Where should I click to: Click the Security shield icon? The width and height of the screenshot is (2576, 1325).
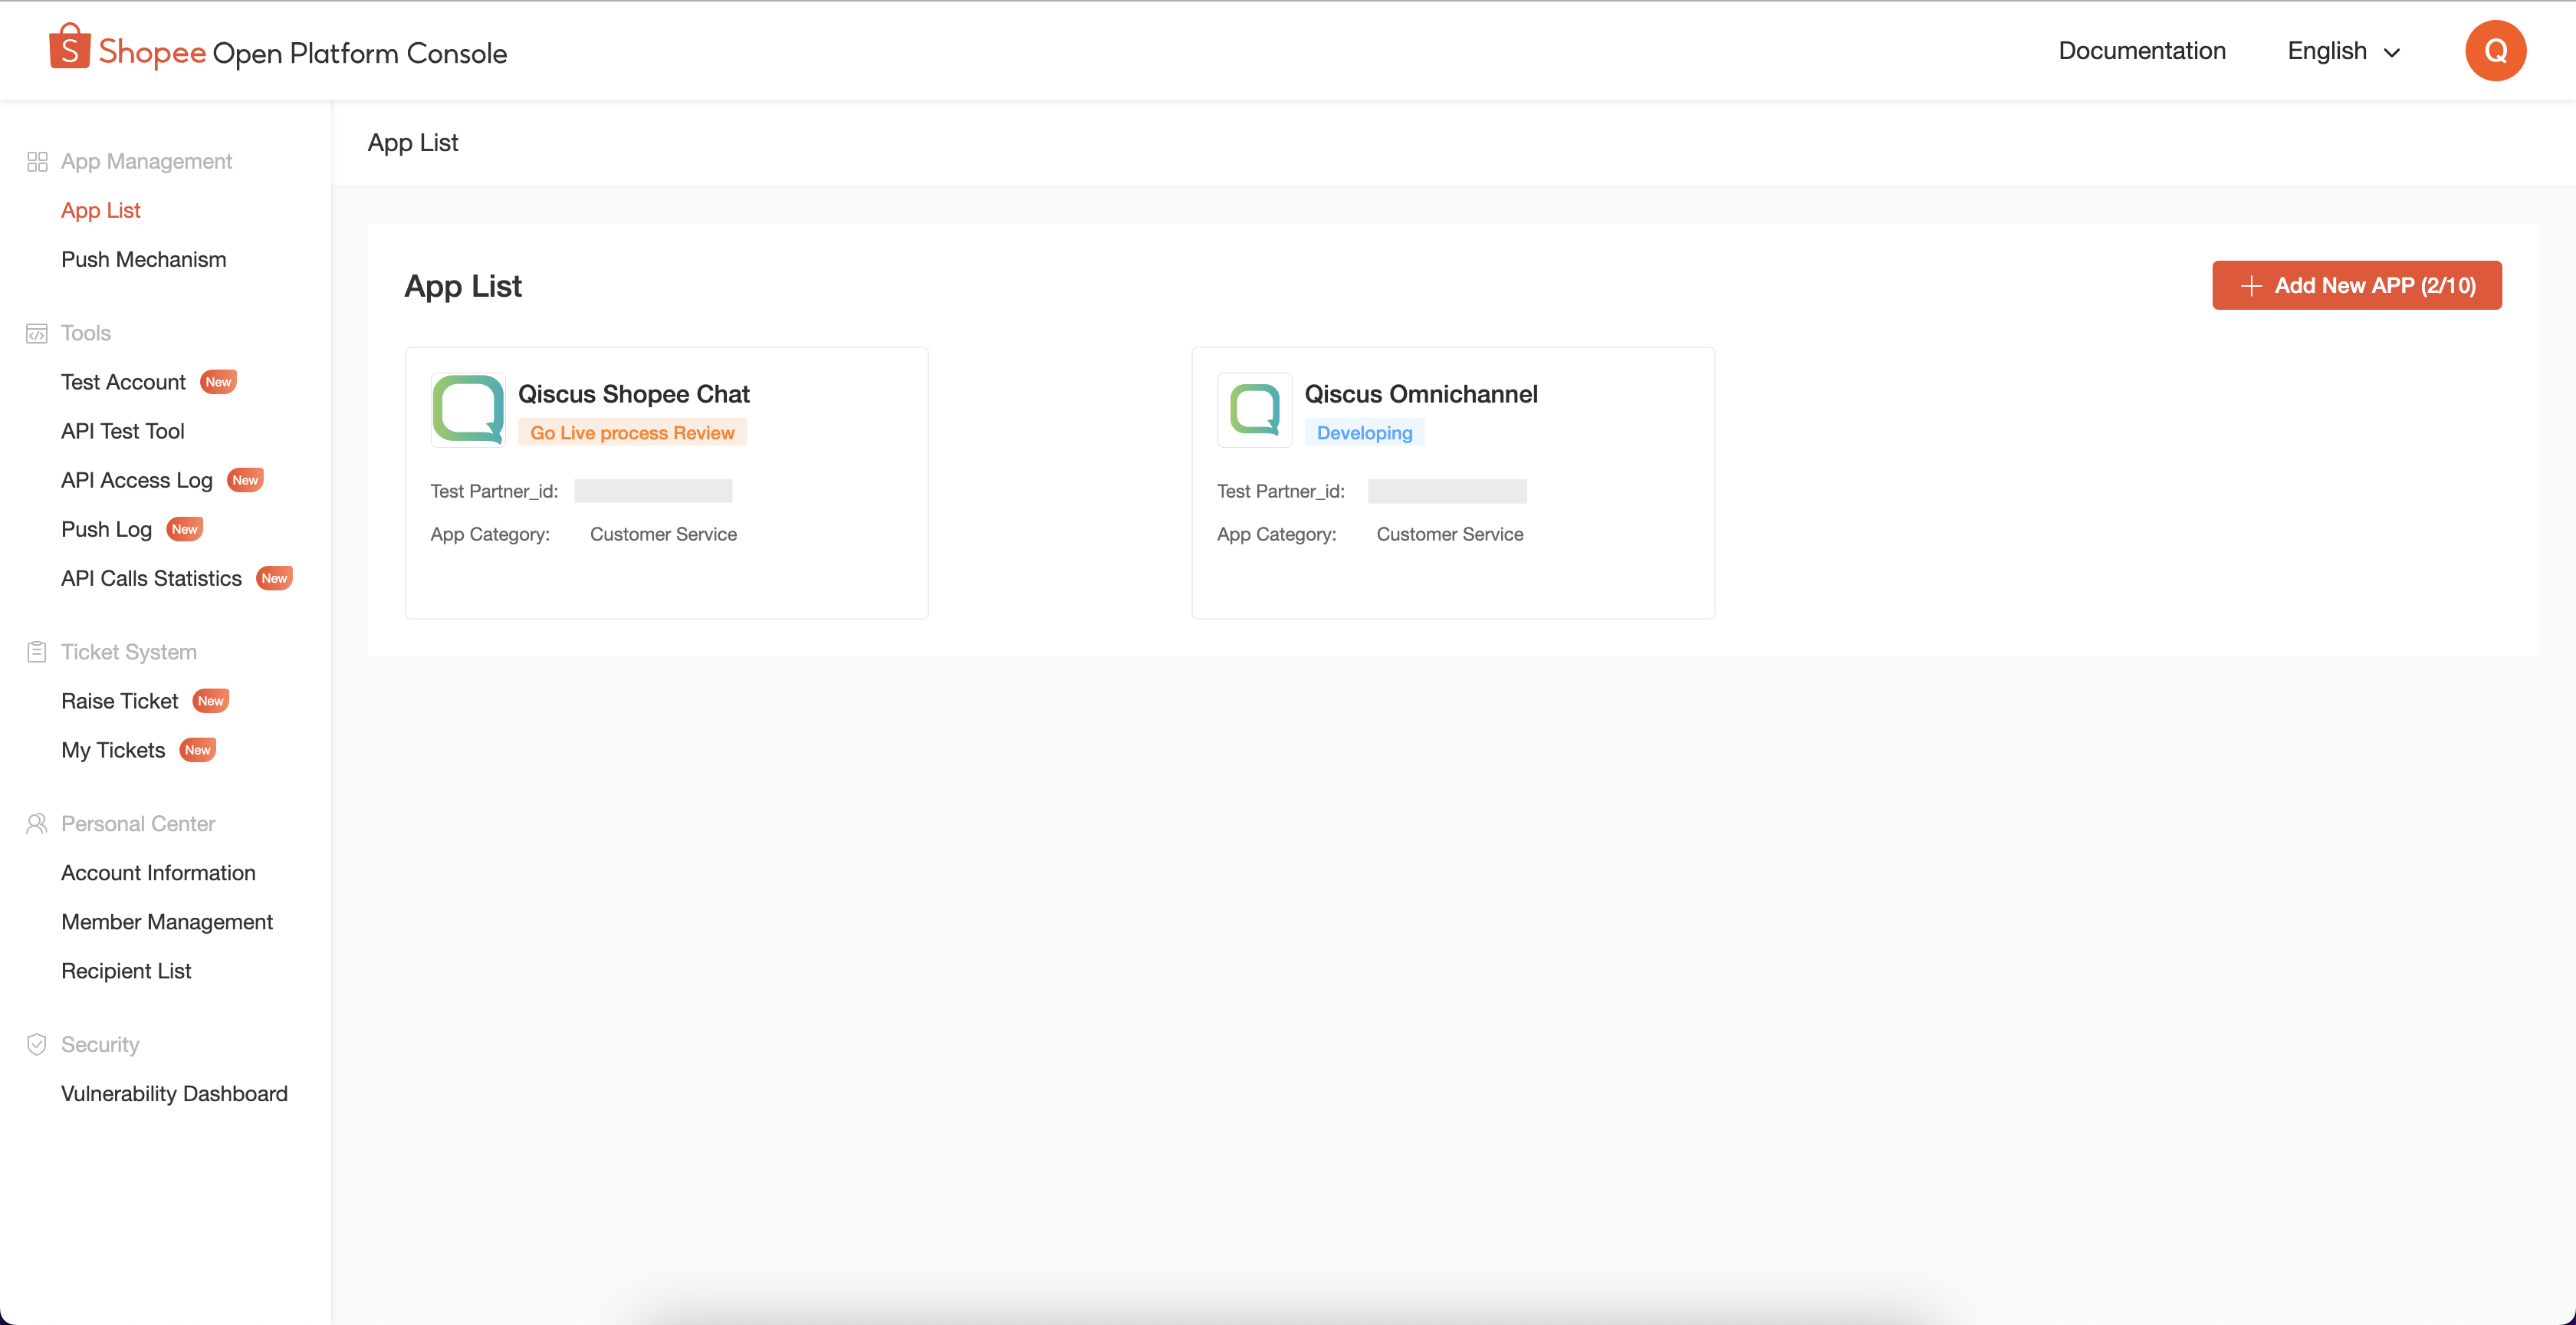click(37, 1045)
